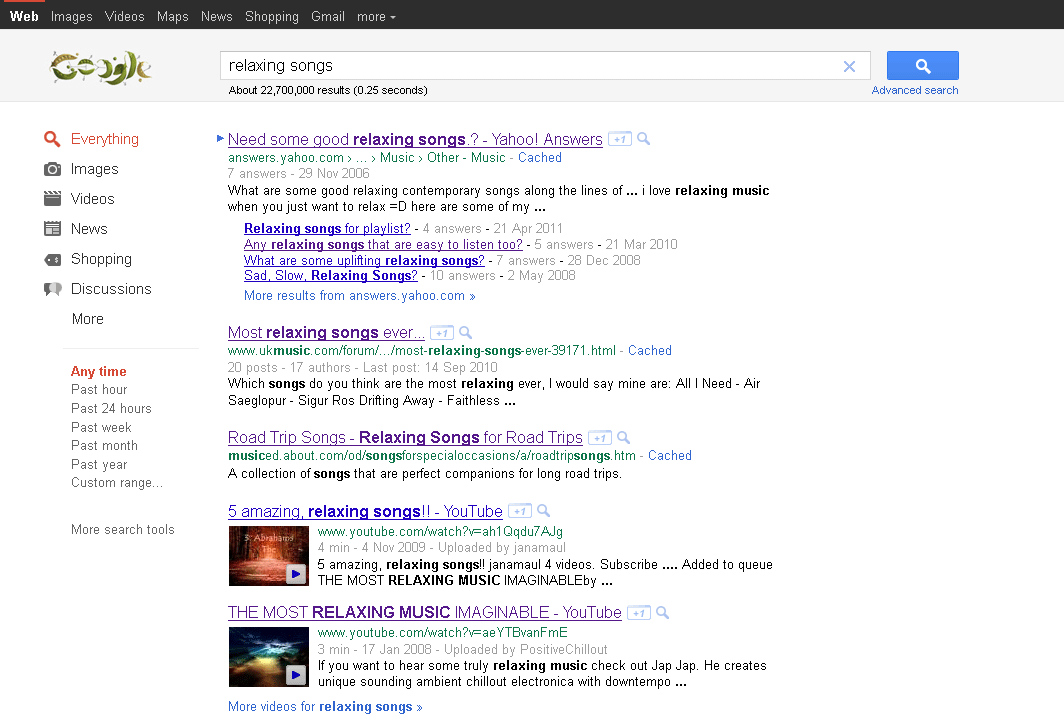Play the 5 amazing relaxing songs video thumbnail
Screen dimensions: 1064x725
point(269,556)
